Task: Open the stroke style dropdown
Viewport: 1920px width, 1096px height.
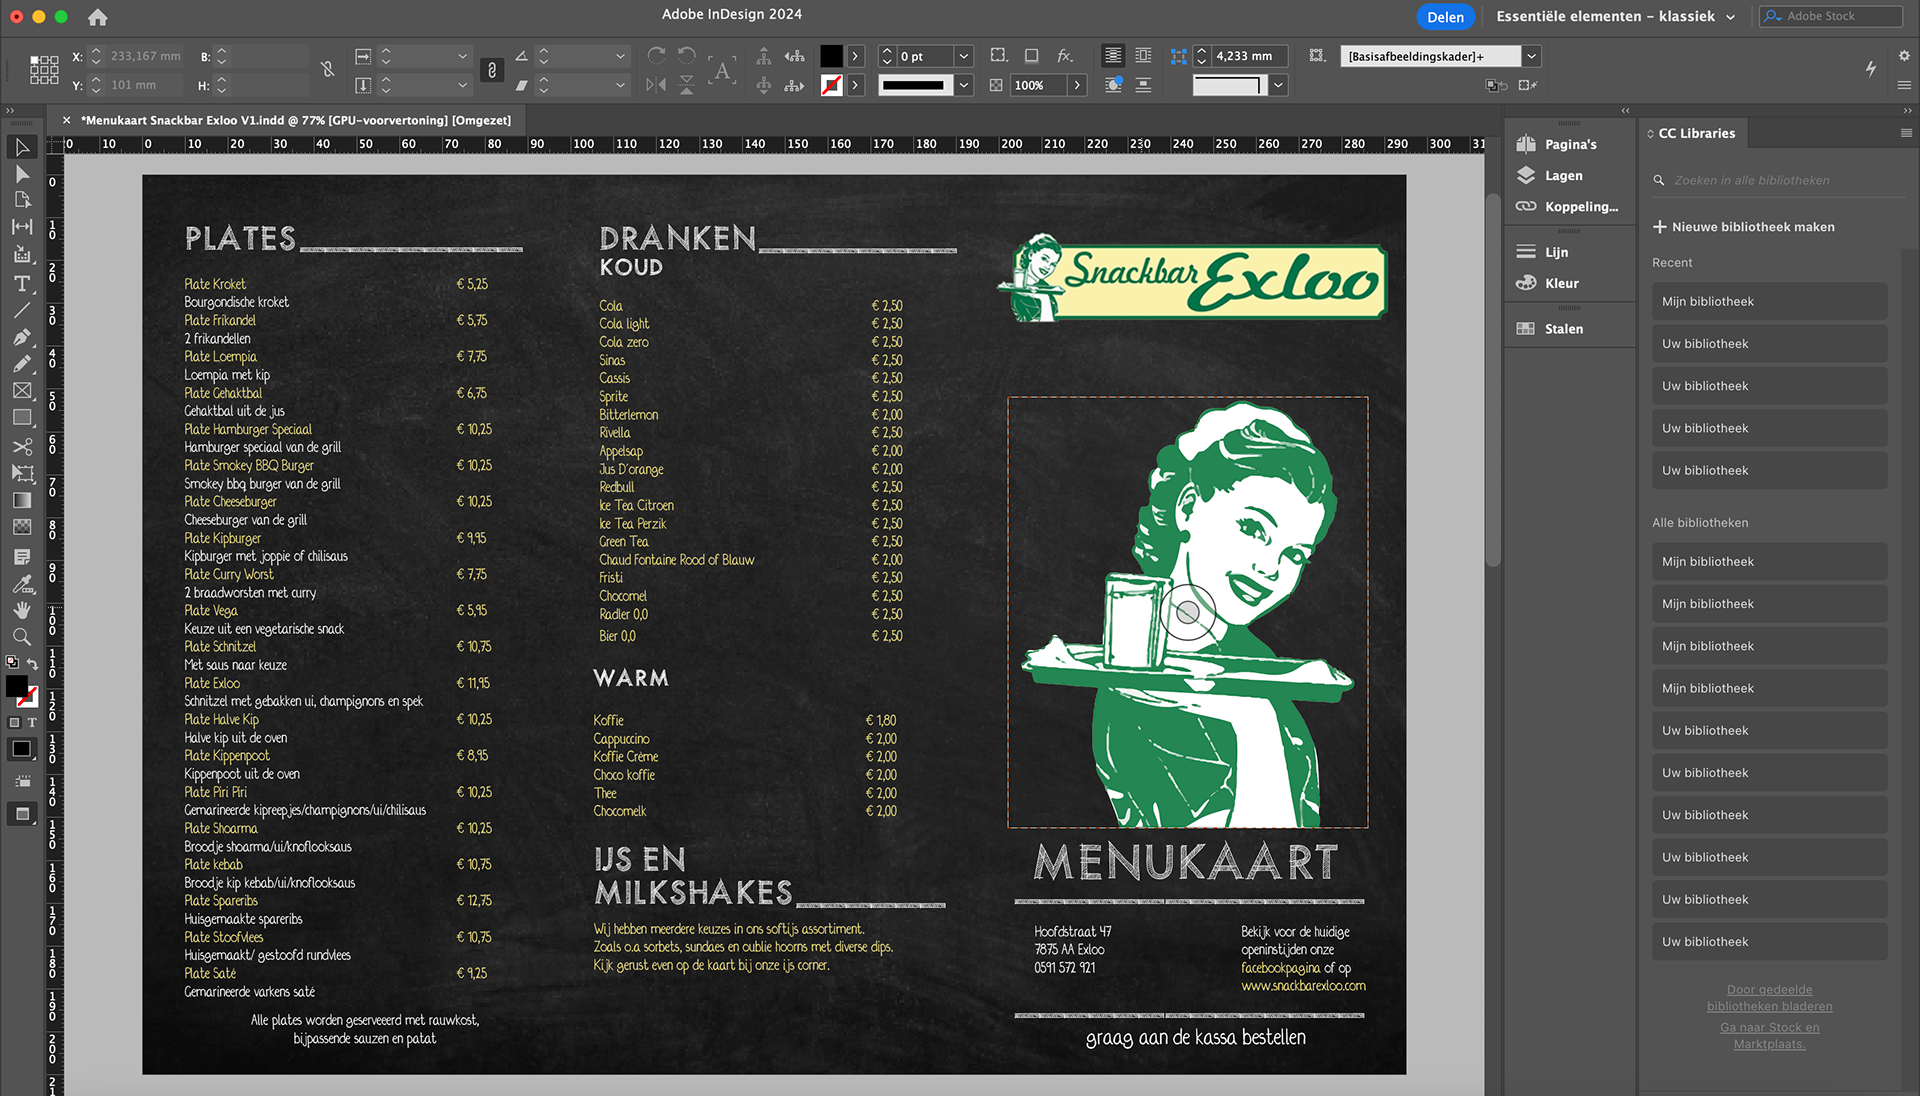Action: tap(964, 86)
